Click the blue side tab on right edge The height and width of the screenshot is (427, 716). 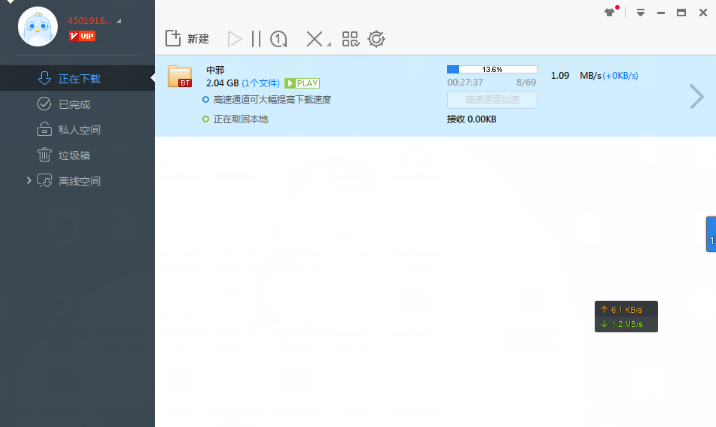click(711, 234)
